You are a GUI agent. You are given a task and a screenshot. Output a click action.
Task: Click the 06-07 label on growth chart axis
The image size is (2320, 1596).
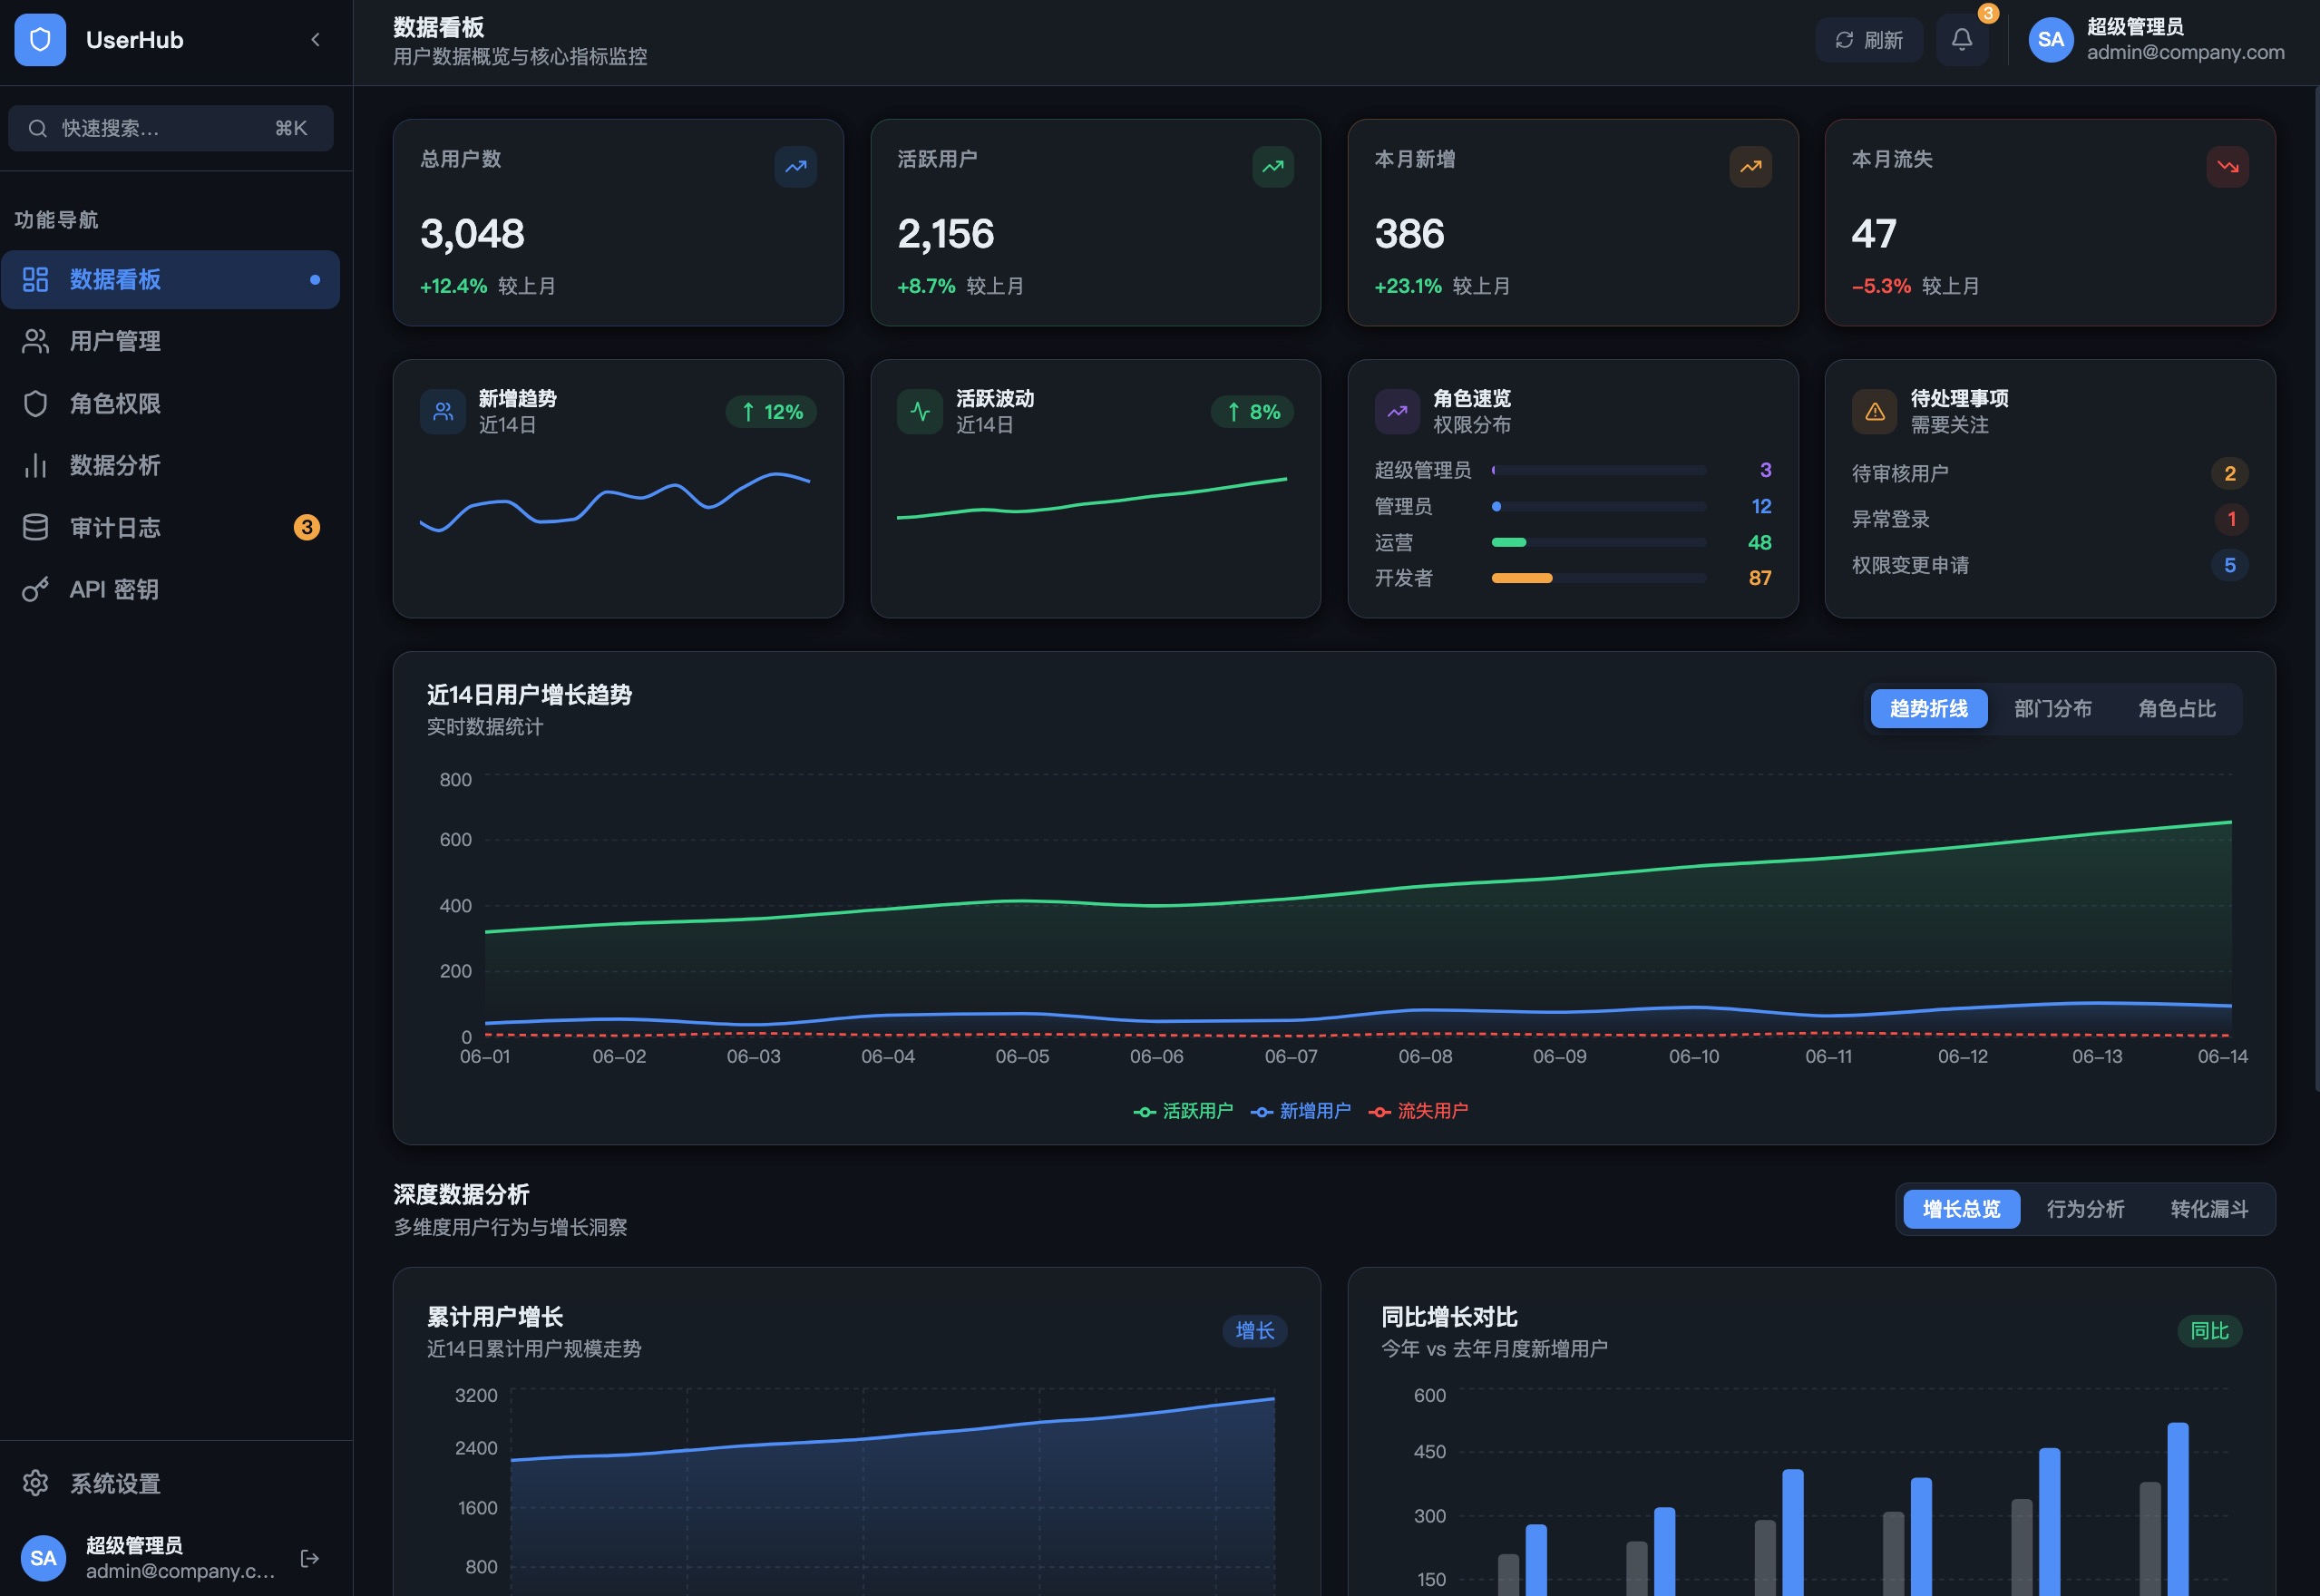1291,1057
